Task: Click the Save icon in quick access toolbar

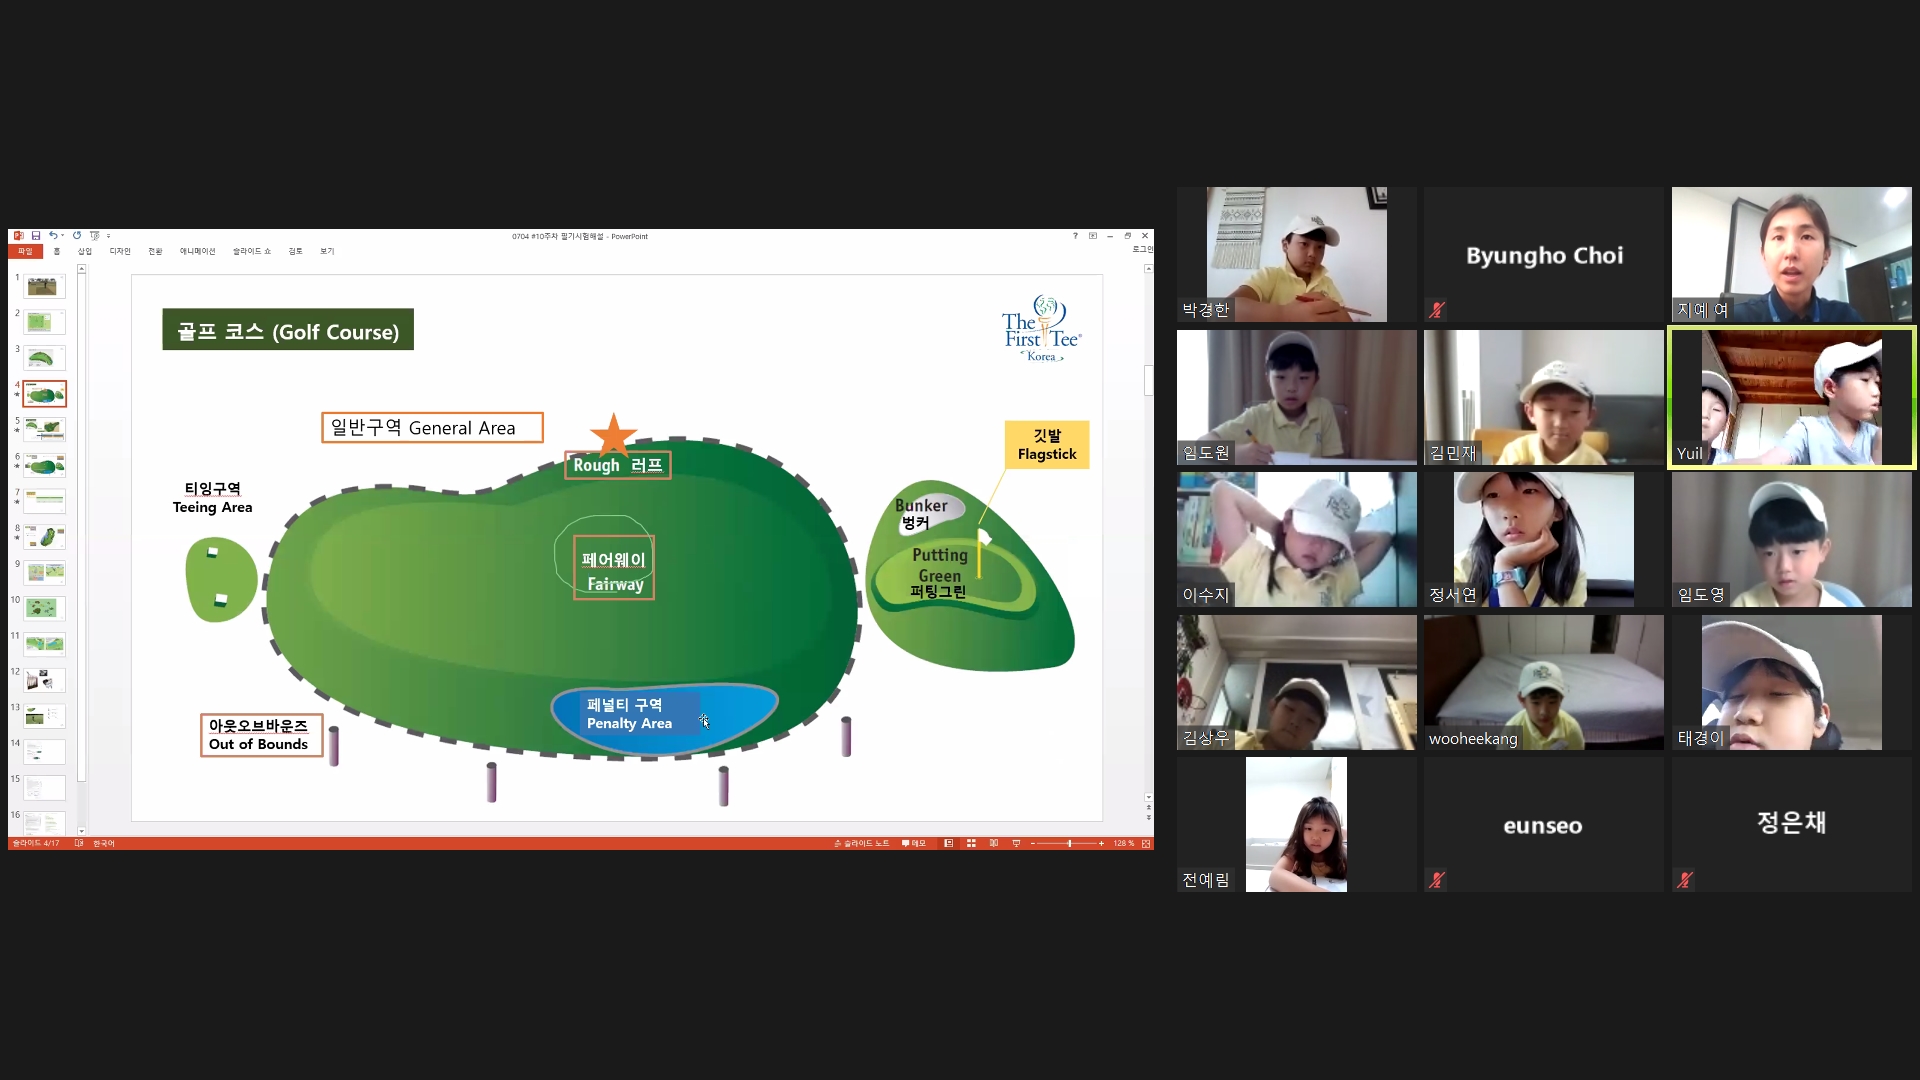Action: (x=36, y=236)
